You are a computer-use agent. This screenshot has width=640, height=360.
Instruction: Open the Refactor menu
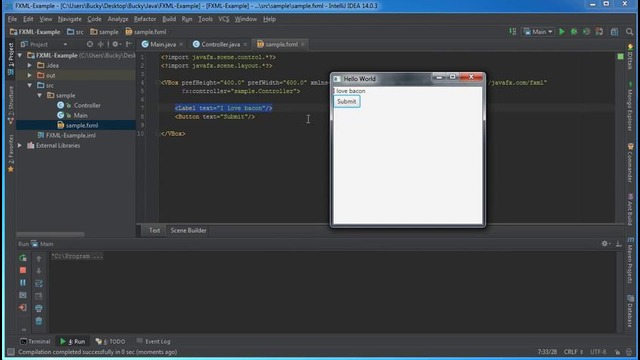145,19
